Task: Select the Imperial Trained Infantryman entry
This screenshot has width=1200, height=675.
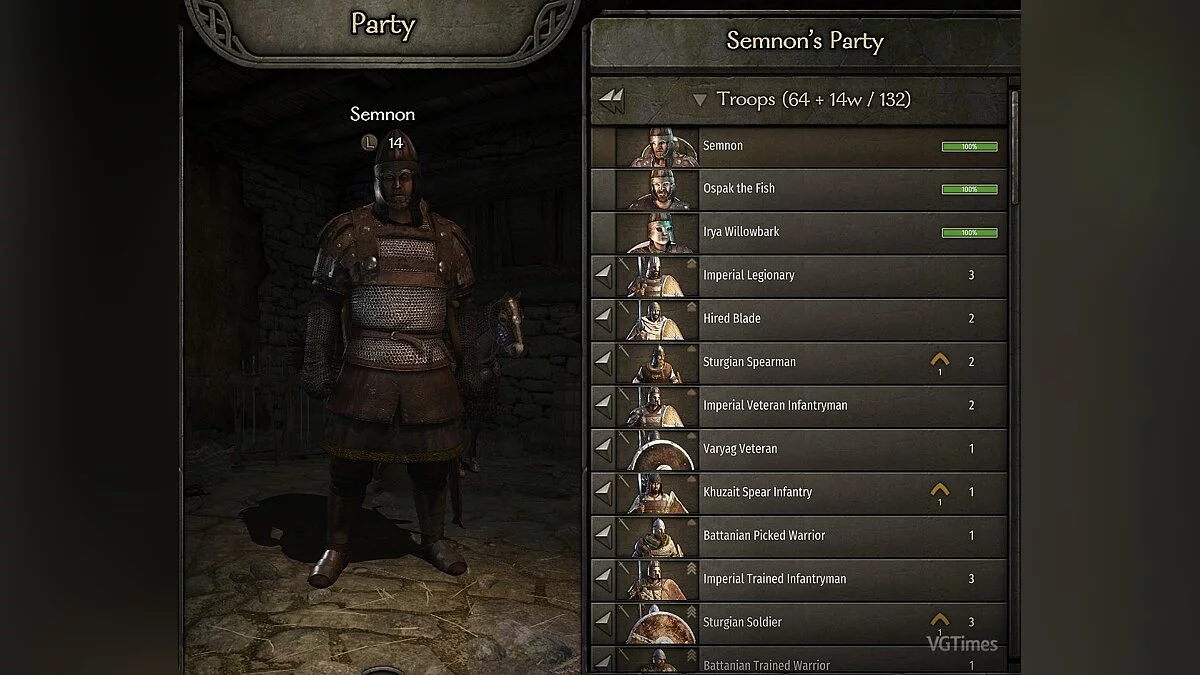Action: [x=799, y=578]
